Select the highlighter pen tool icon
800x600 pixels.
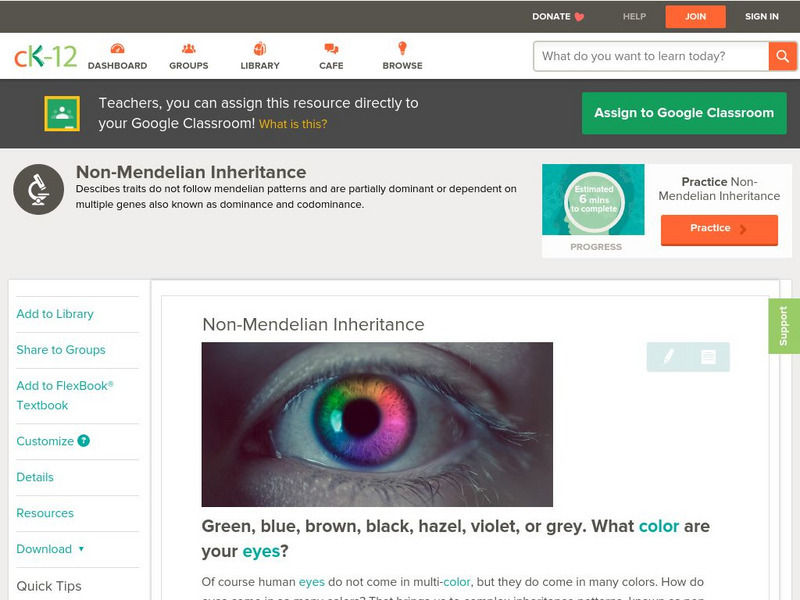click(x=668, y=356)
